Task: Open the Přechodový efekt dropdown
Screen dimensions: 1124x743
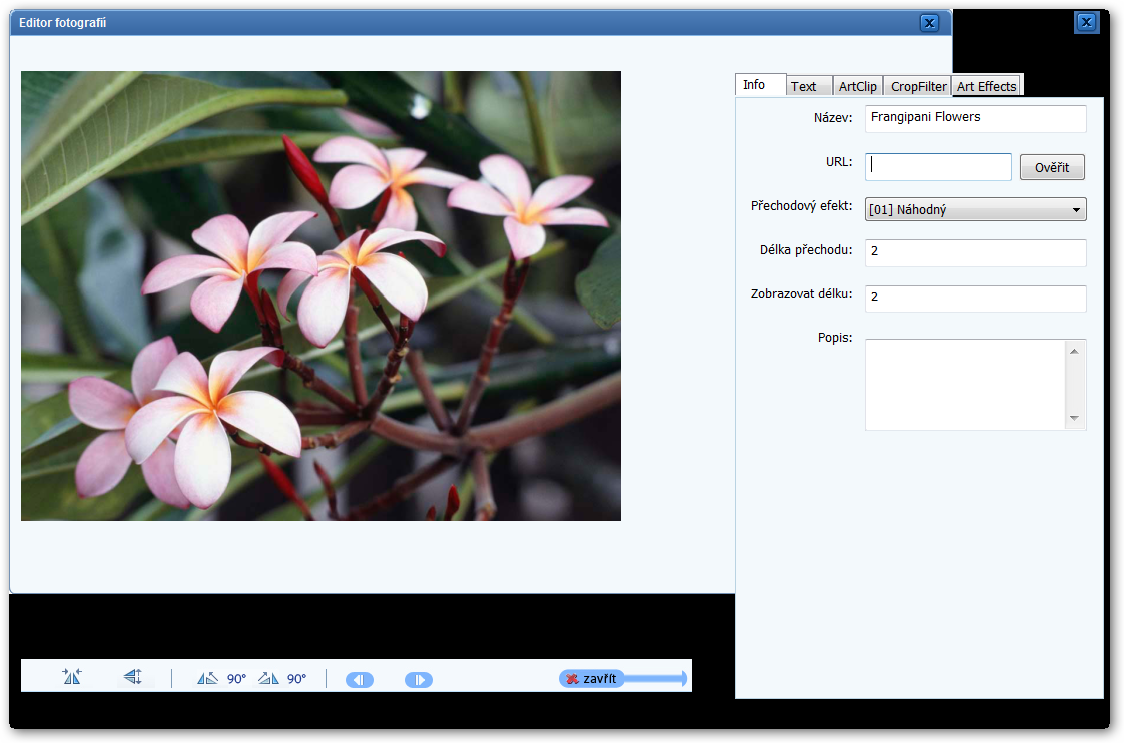Action: [x=976, y=209]
